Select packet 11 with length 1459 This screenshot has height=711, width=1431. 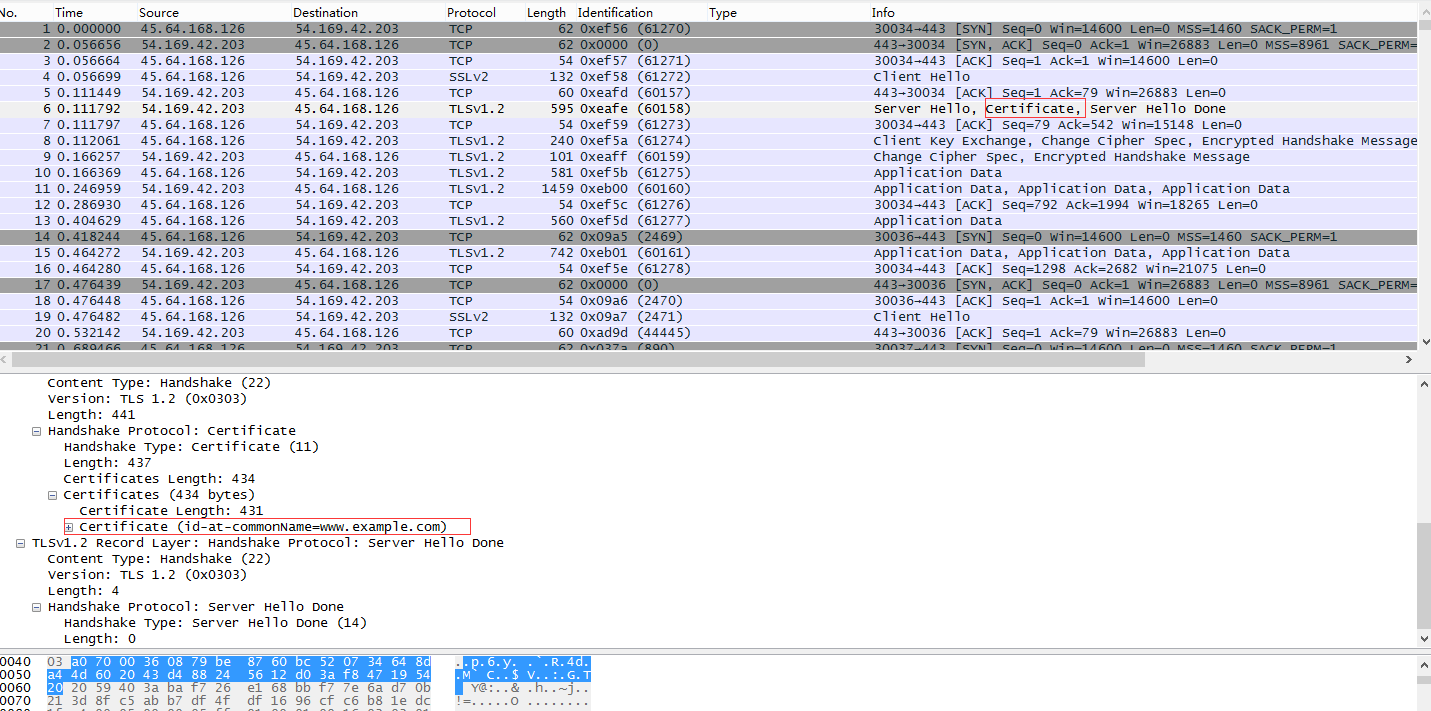click(x=708, y=189)
